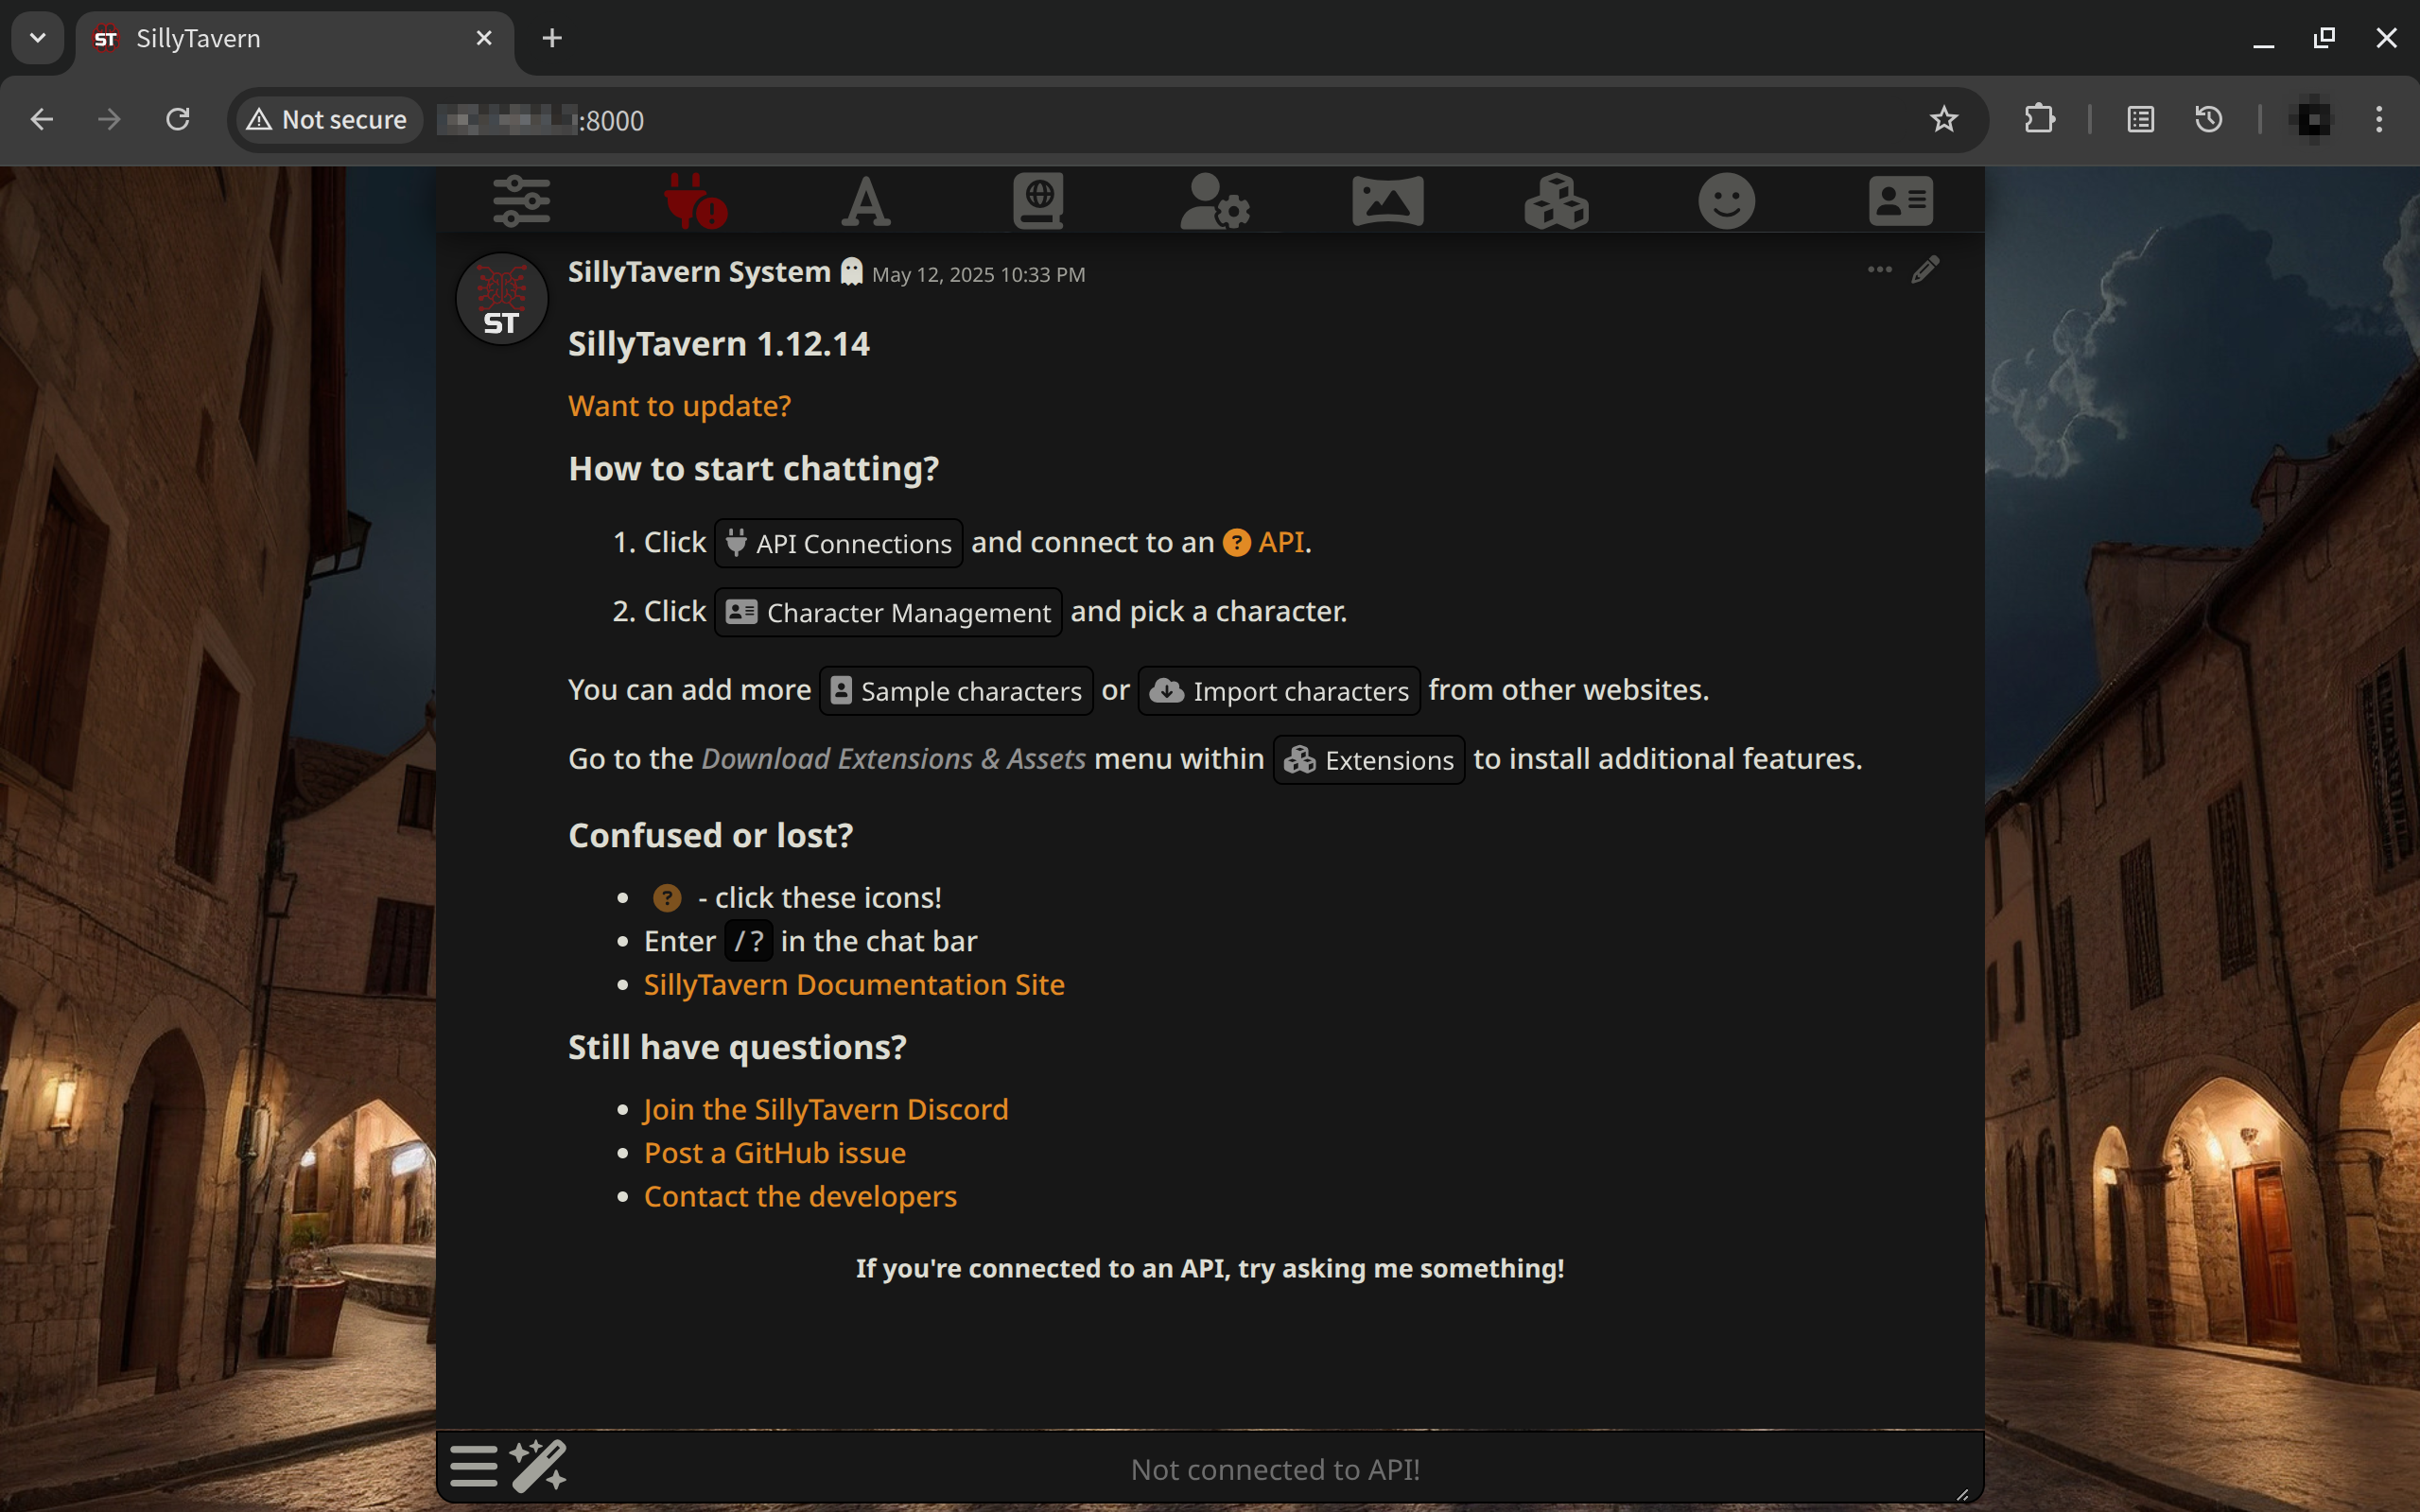The image size is (2420, 1512).
Task: Open Character Management ID card icon
Action: pyautogui.click(x=1900, y=201)
